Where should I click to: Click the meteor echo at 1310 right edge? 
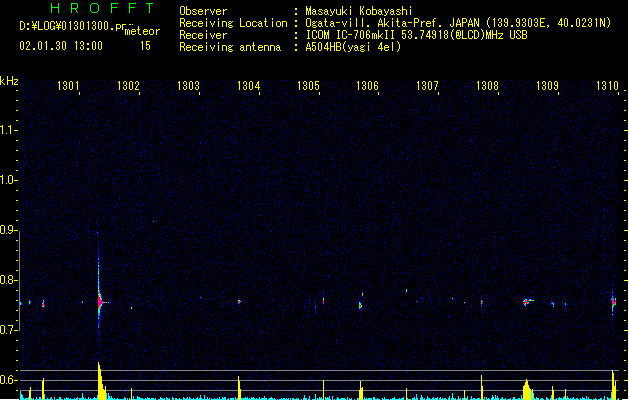613,304
